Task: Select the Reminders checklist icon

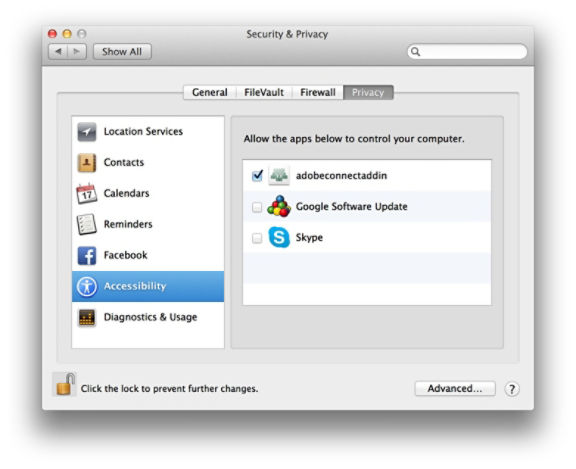Action: (87, 224)
